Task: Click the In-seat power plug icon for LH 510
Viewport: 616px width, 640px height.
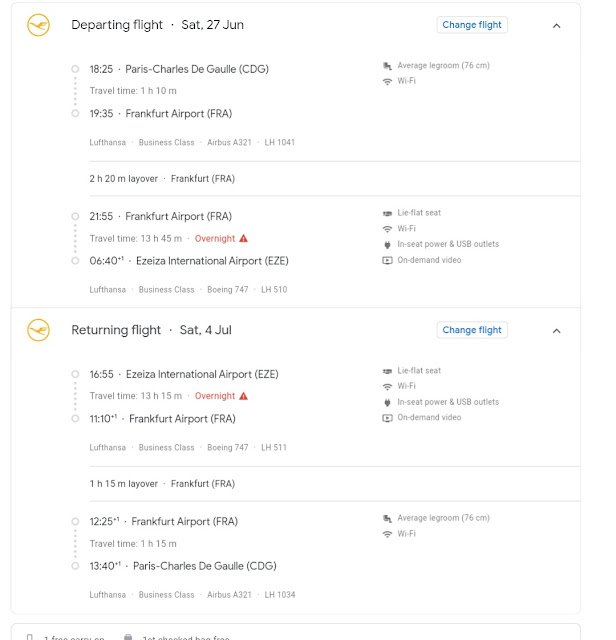Action: tap(387, 244)
